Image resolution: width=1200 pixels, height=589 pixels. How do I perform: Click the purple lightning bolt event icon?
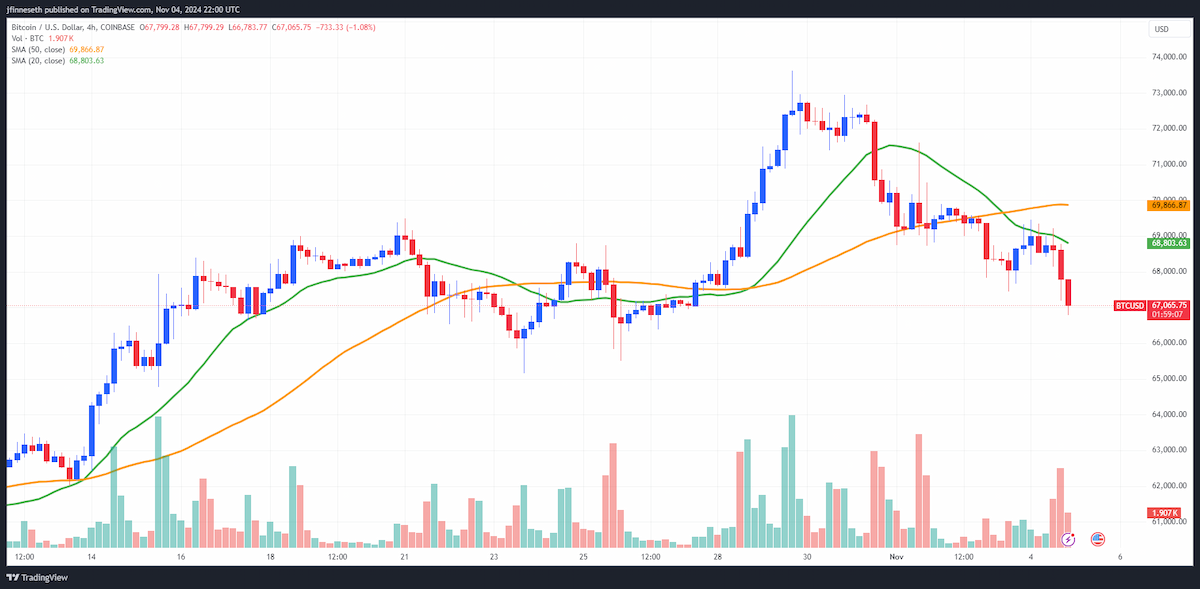click(x=1068, y=539)
